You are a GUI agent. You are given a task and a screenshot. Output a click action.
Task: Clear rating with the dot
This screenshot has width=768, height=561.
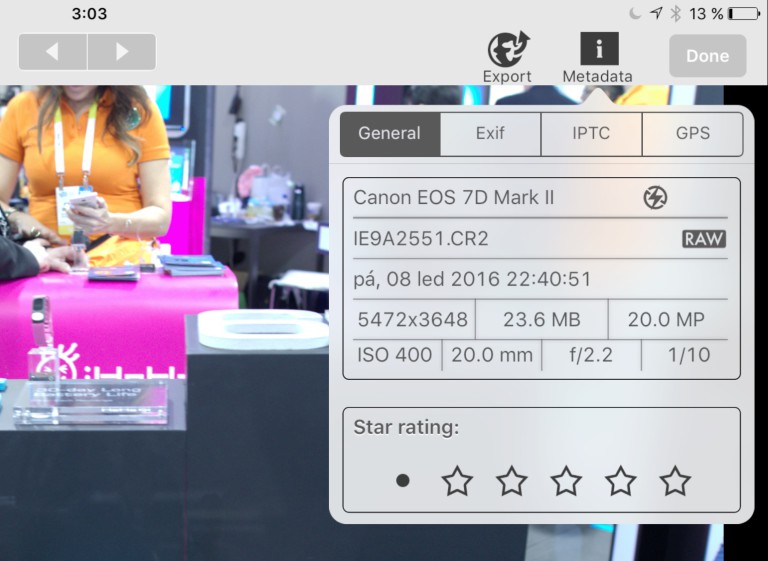point(403,481)
